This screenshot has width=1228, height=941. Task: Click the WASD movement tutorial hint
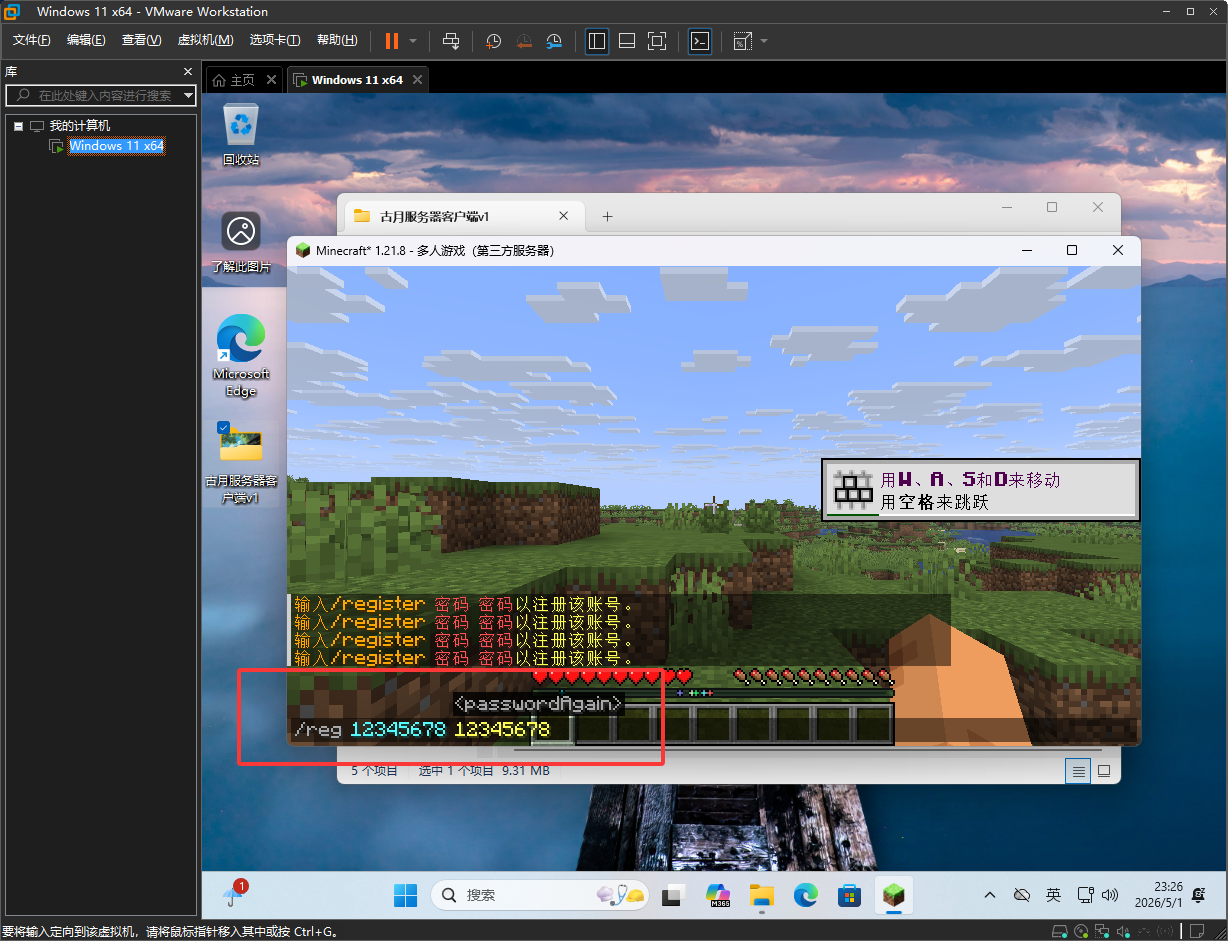[x=981, y=490]
